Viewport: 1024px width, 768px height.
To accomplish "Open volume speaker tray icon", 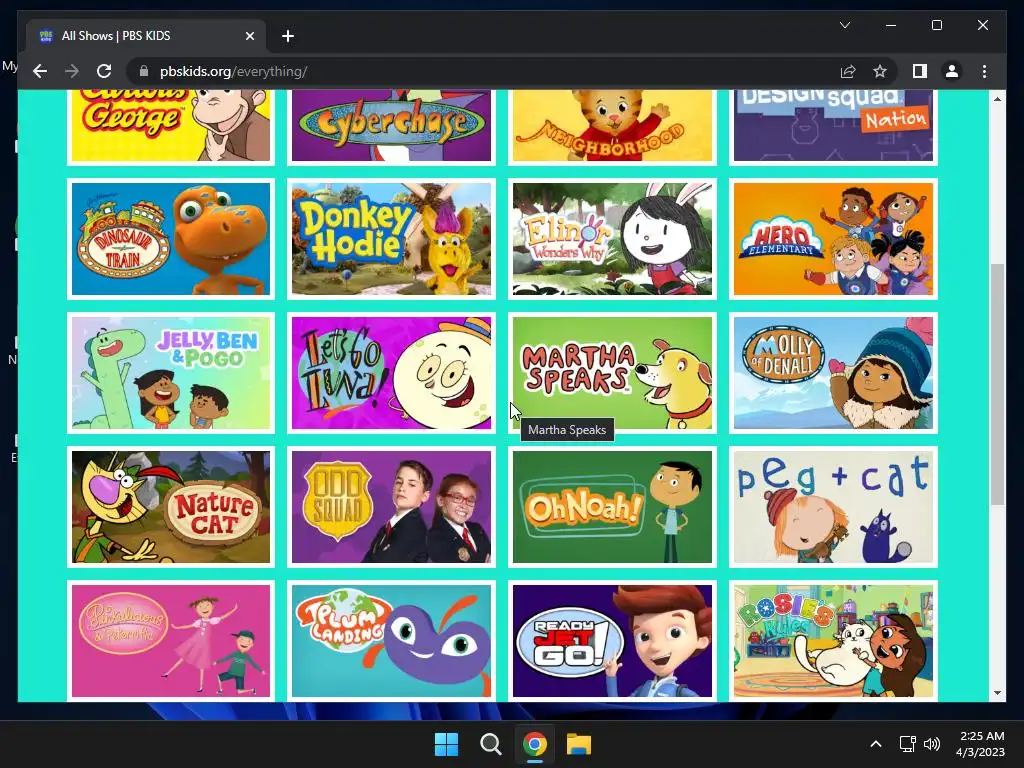I will [x=932, y=744].
